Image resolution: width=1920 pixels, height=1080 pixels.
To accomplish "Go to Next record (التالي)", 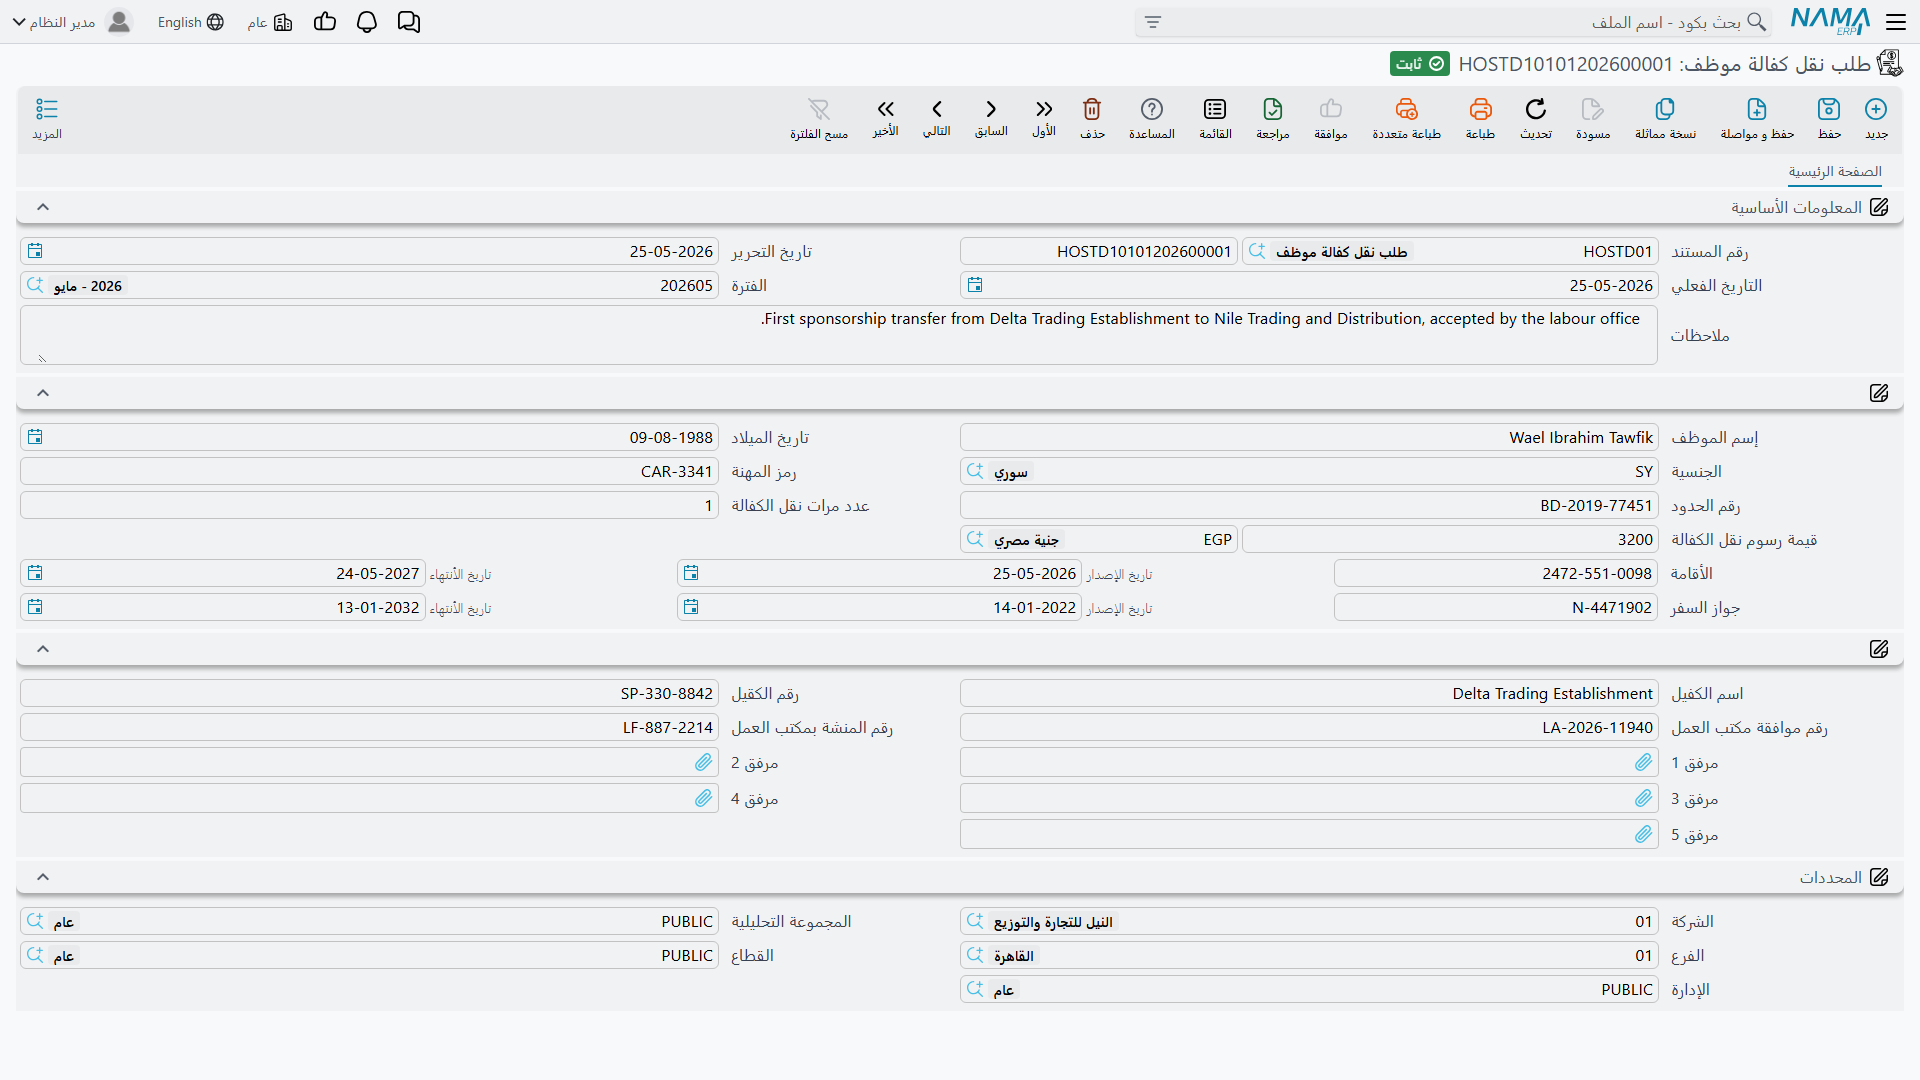I will [937, 109].
